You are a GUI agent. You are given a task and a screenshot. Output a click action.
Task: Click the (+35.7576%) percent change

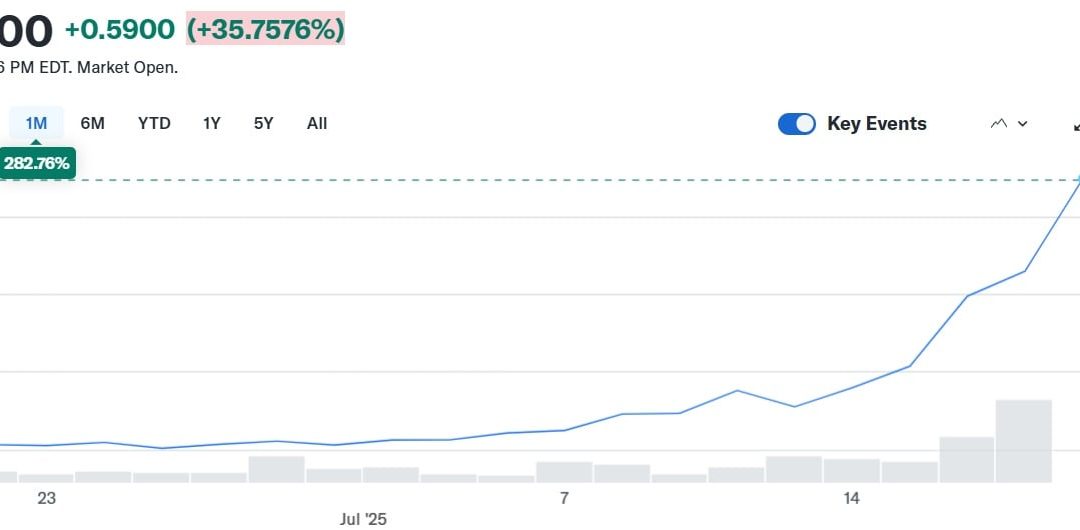[x=265, y=30]
